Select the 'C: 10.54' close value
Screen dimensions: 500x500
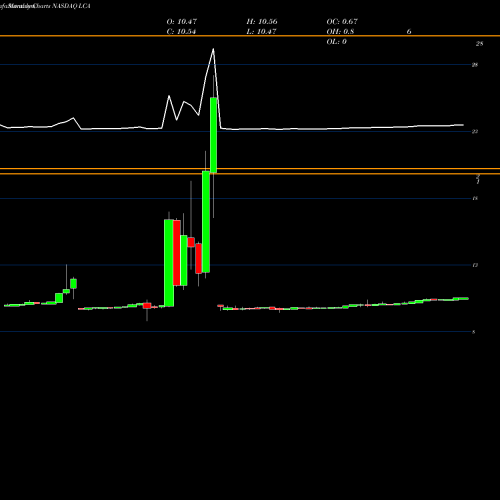click(181, 32)
